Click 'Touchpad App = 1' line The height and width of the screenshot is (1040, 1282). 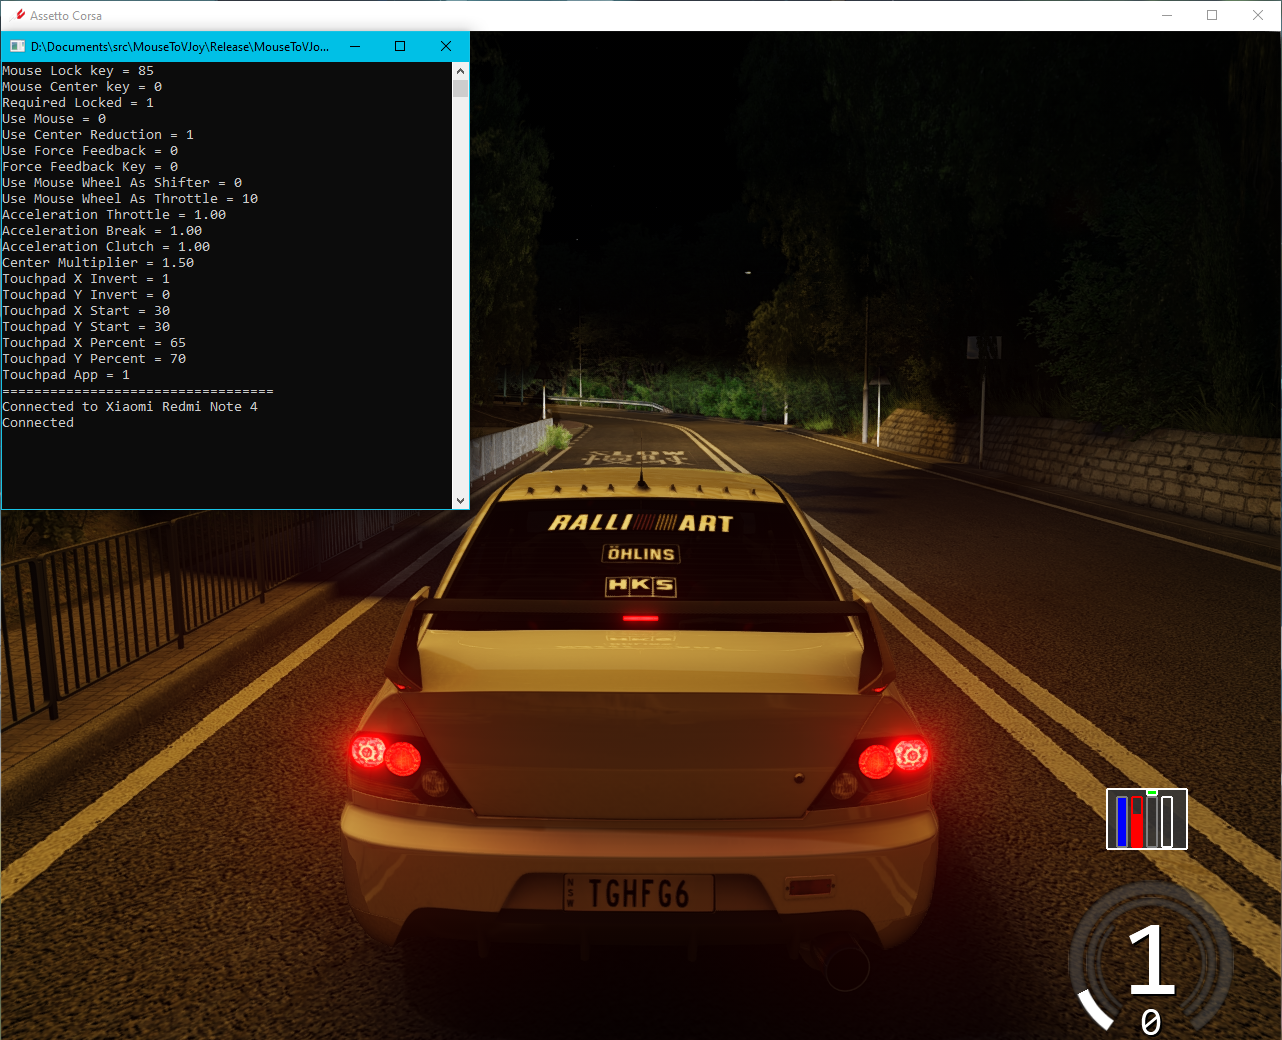pos(66,375)
